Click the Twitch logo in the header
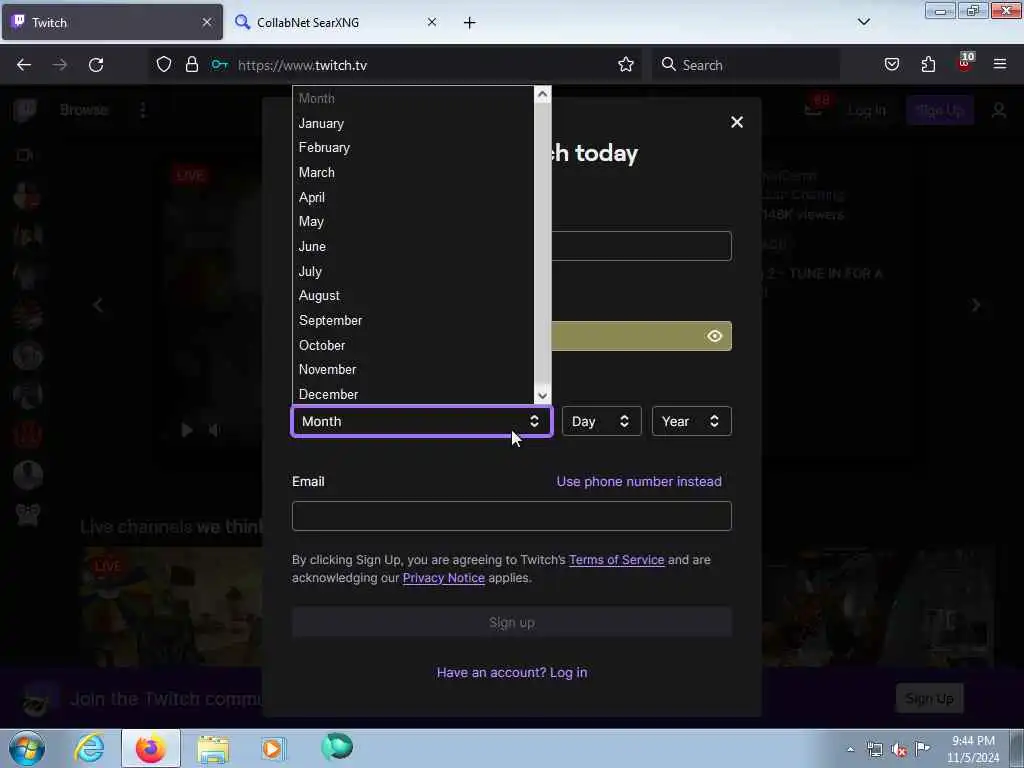Screen dimensions: 1024x768 click(25, 110)
